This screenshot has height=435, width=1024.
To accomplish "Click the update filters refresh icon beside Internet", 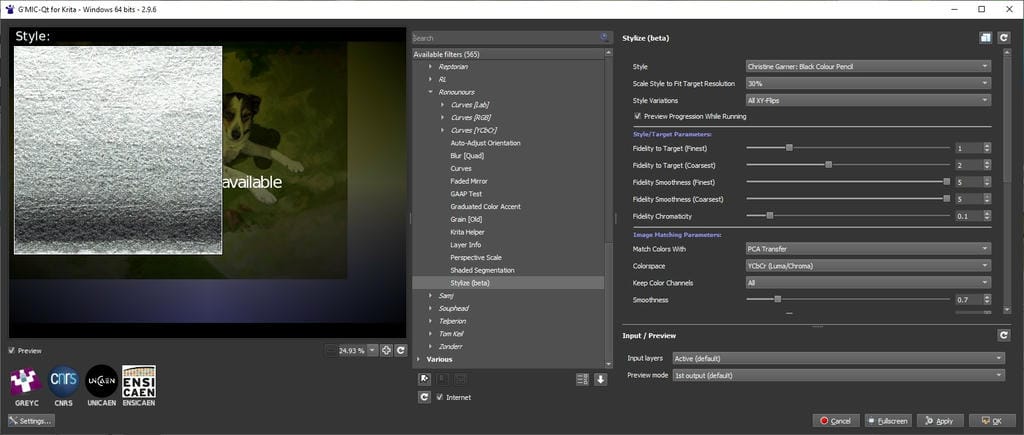I will coord(424,397).
